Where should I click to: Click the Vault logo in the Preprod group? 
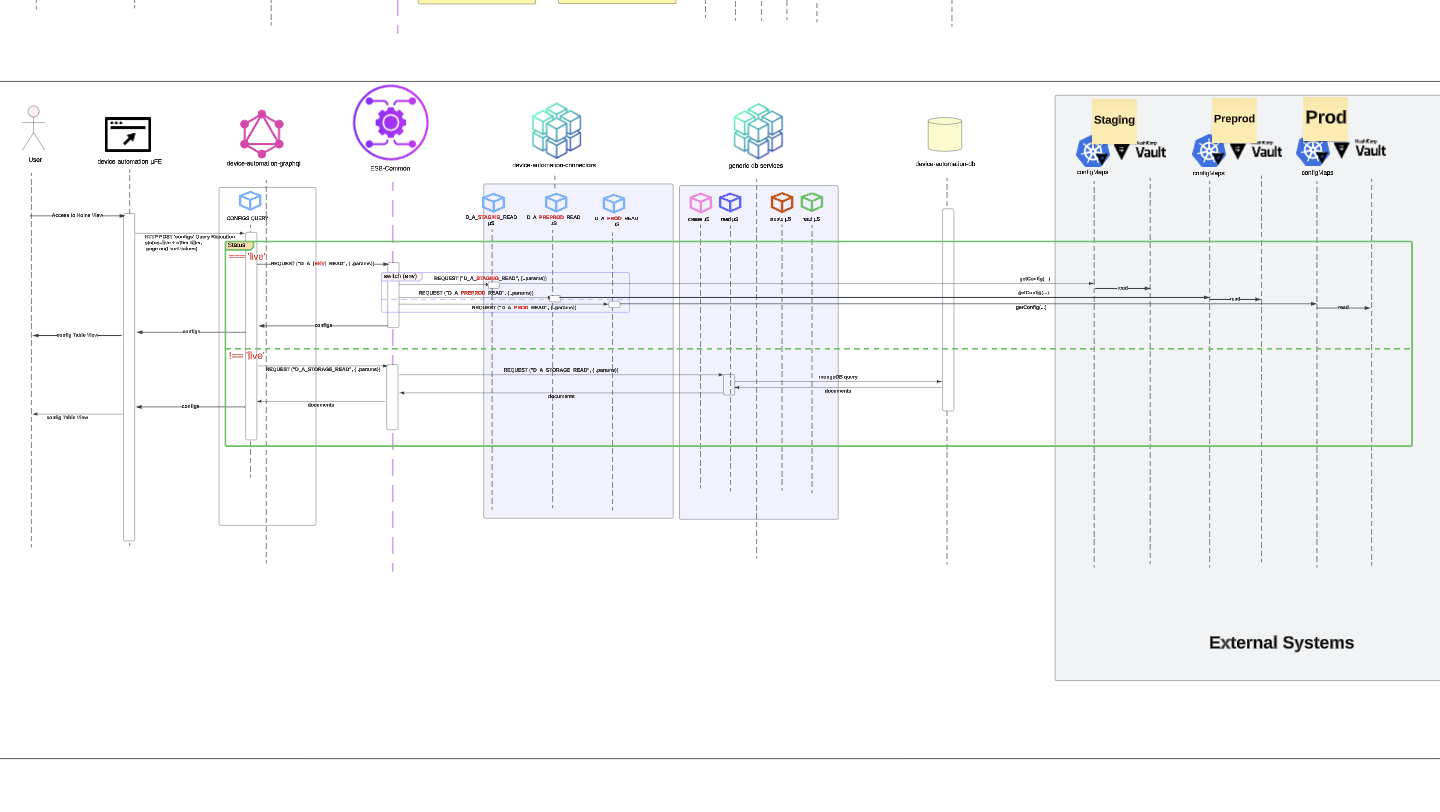click(x=1256, y=150)
